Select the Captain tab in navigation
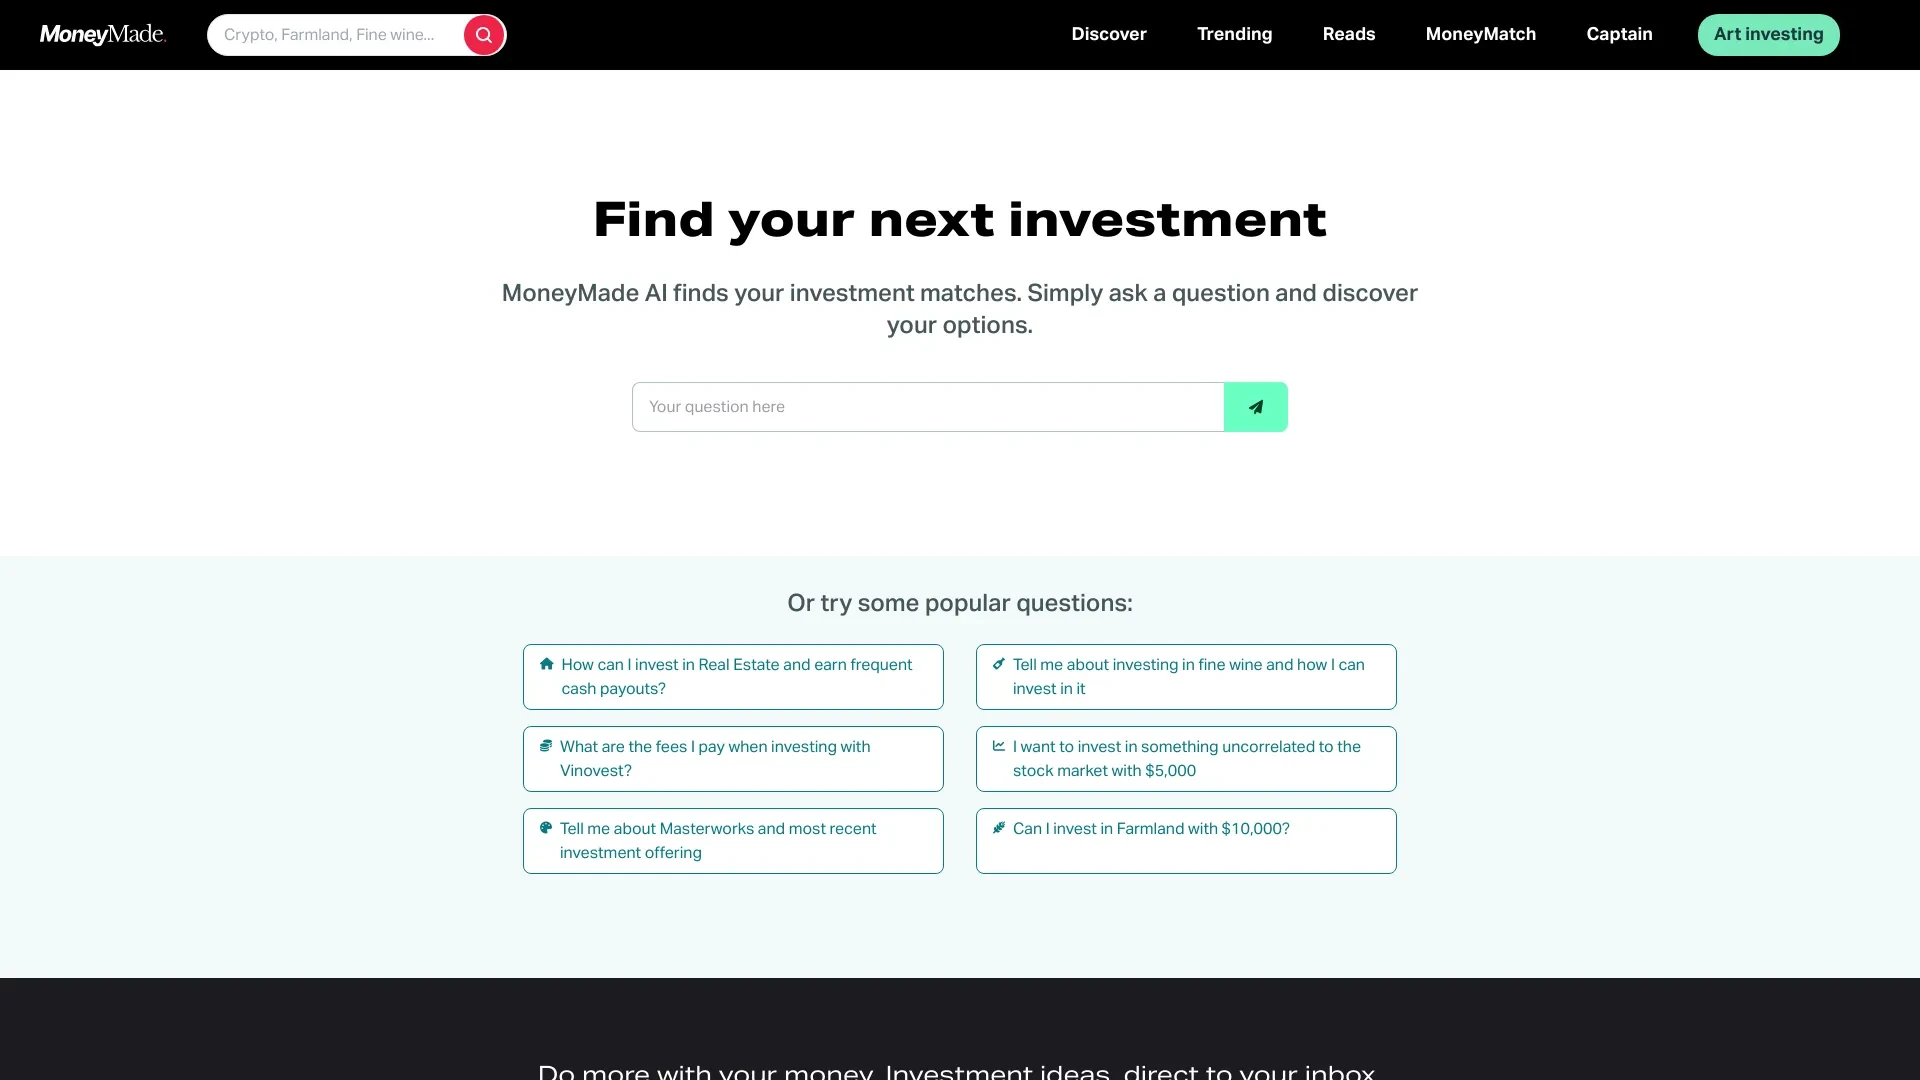The image size is (1920, 1080). (1618, 34)
